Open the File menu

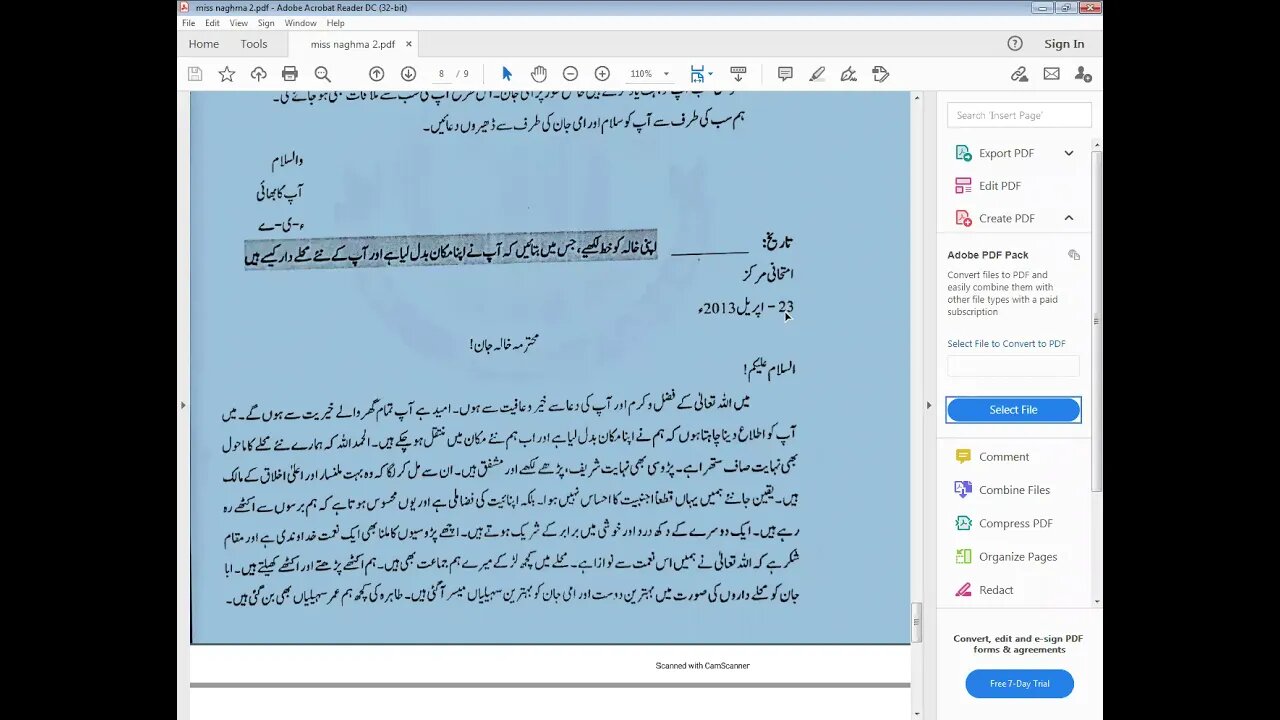(x=188, y=23)
